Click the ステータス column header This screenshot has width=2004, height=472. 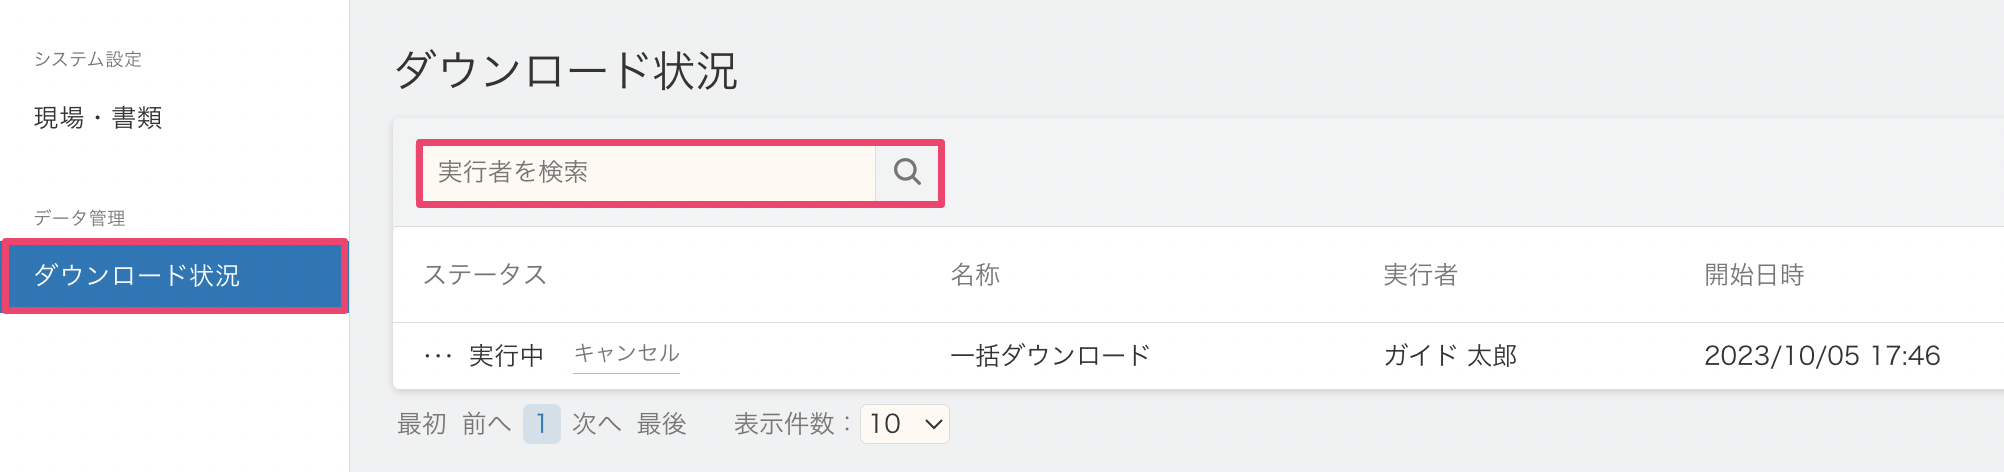tap(485, 275)
